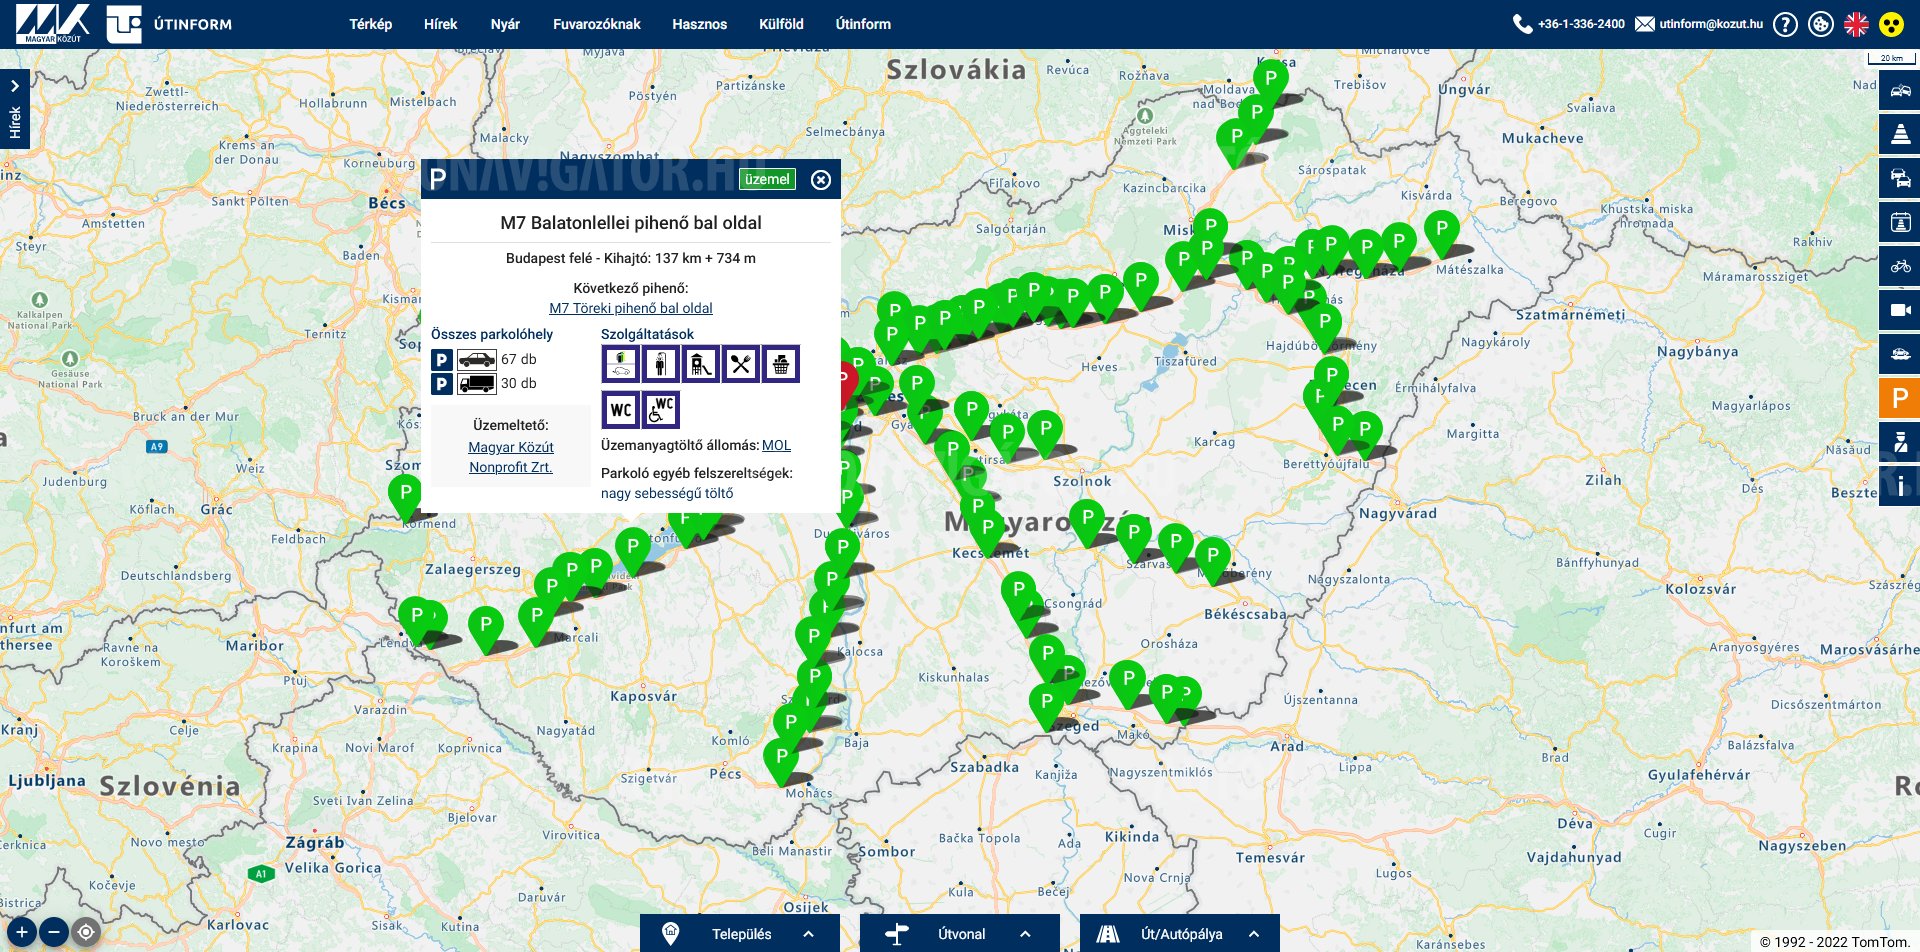Open the information 'i' sidebar icon
Screen dimensions: 1920x952
click(x=1900, y=486)
